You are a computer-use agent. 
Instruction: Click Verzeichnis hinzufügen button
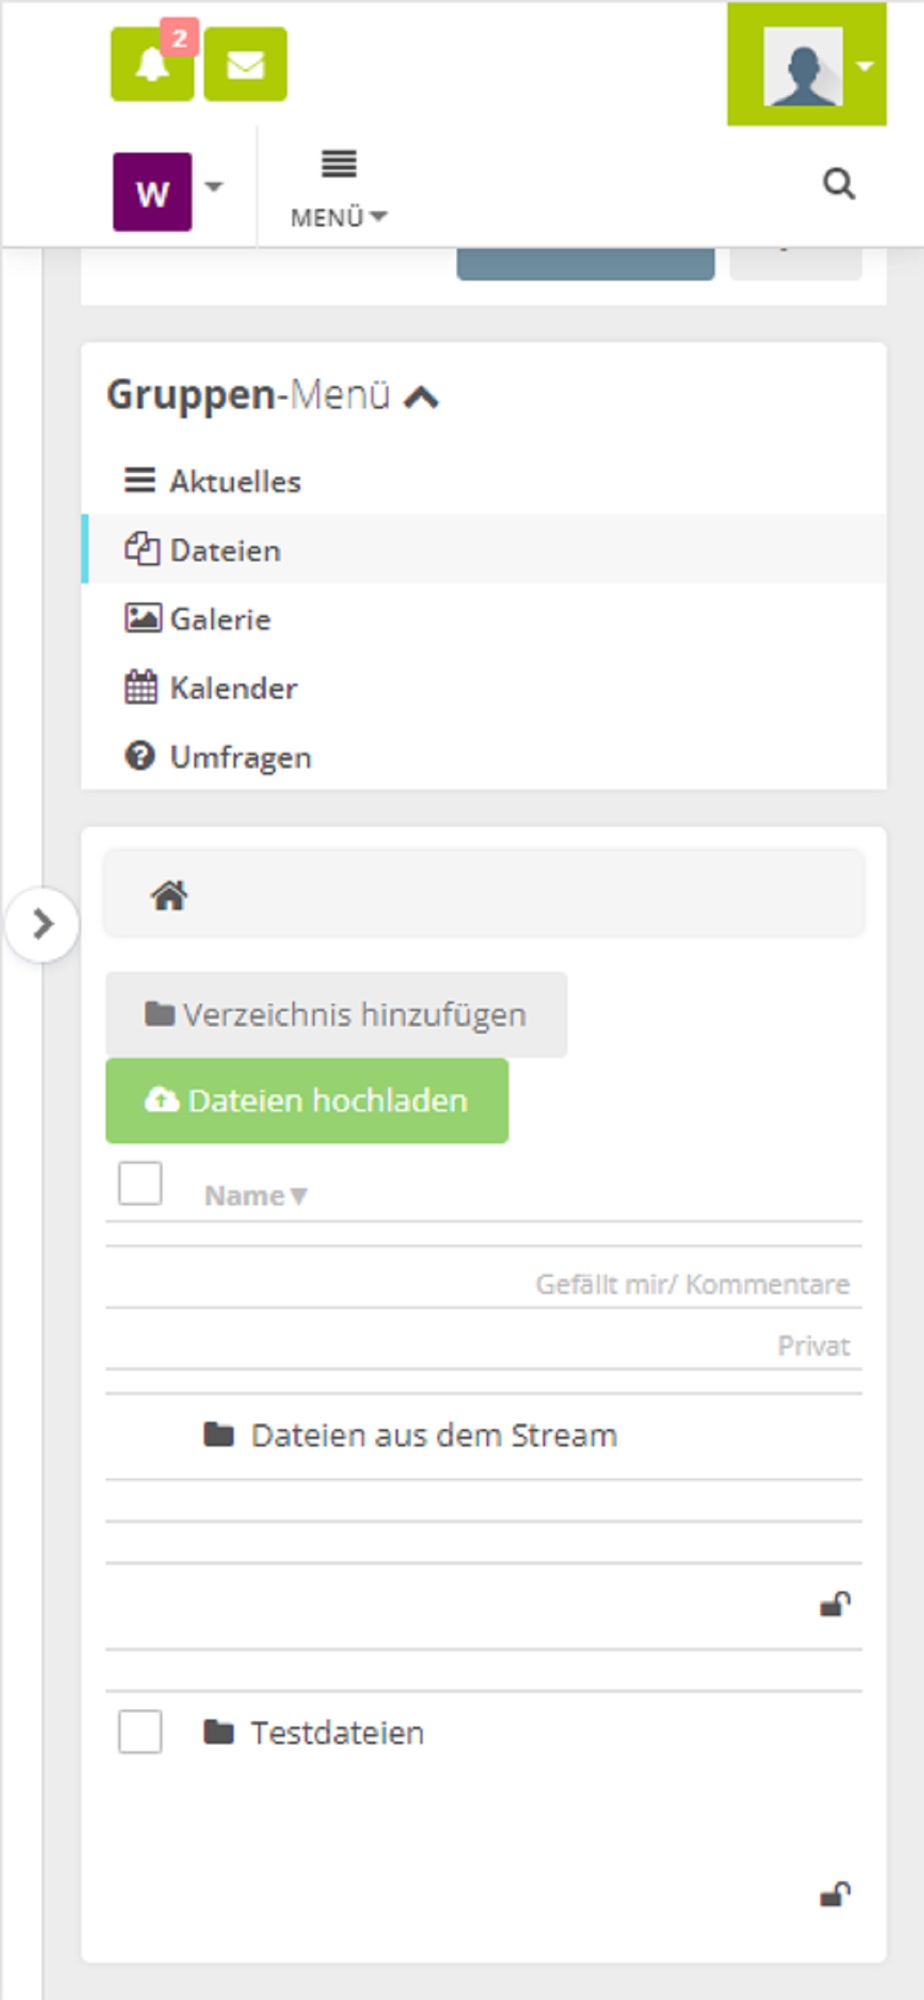(x=336, y=1014)
